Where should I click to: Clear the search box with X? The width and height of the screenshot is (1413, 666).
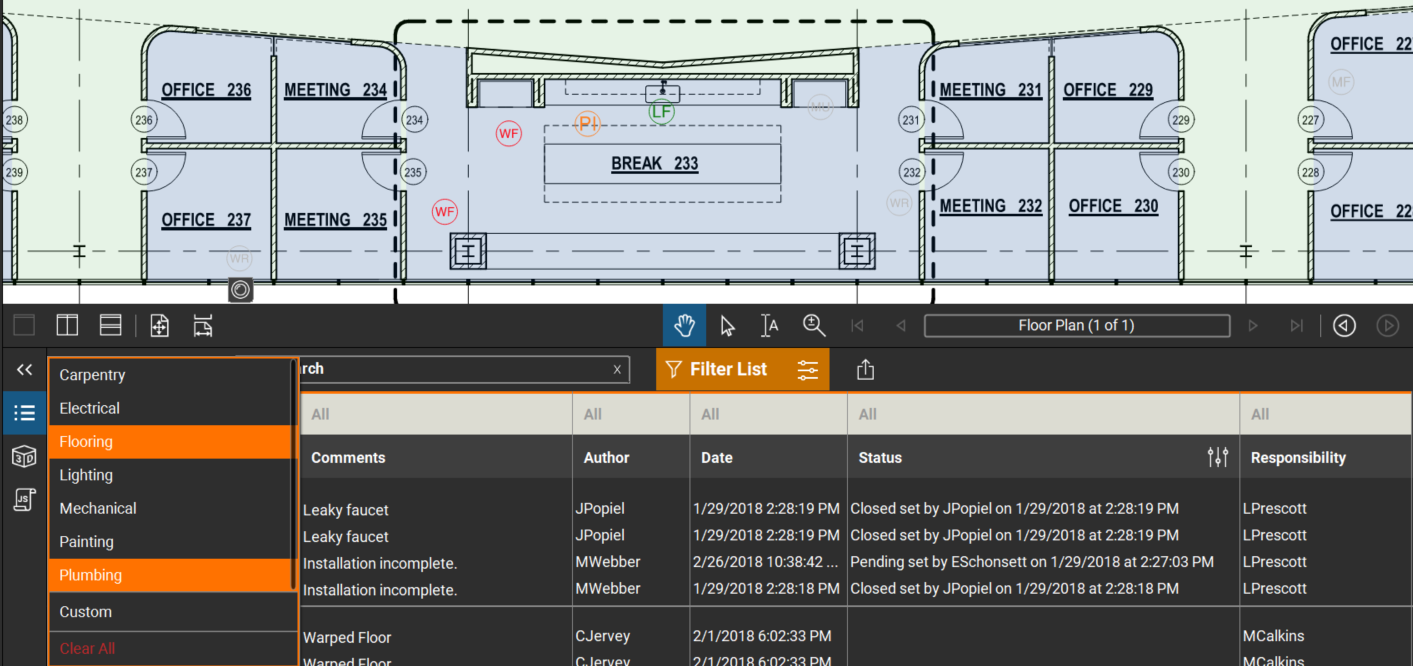pos(617,370)
